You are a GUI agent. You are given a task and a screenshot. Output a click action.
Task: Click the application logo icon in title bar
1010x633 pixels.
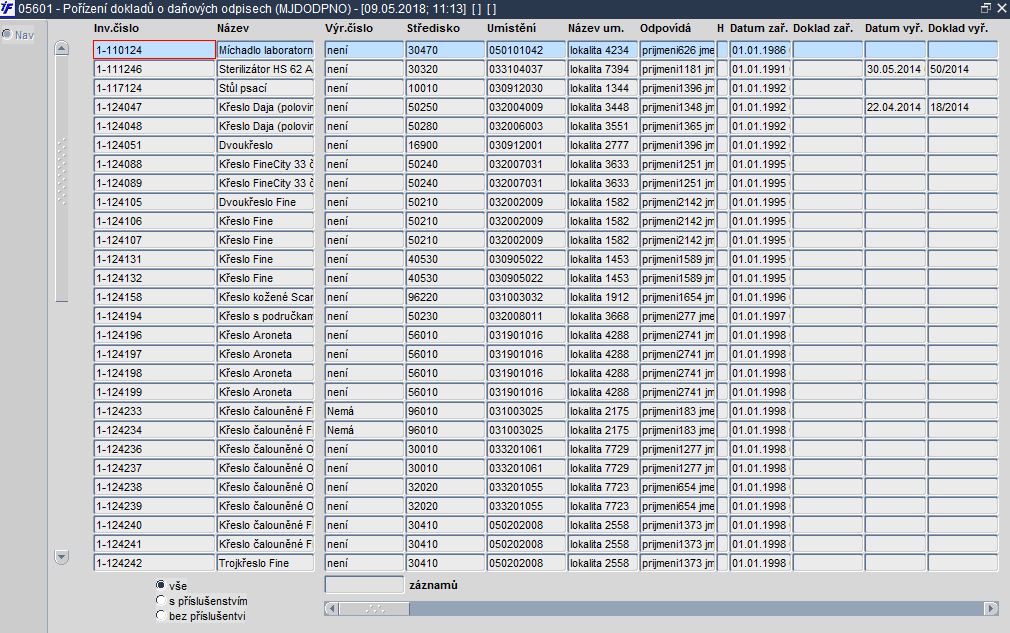7,8
